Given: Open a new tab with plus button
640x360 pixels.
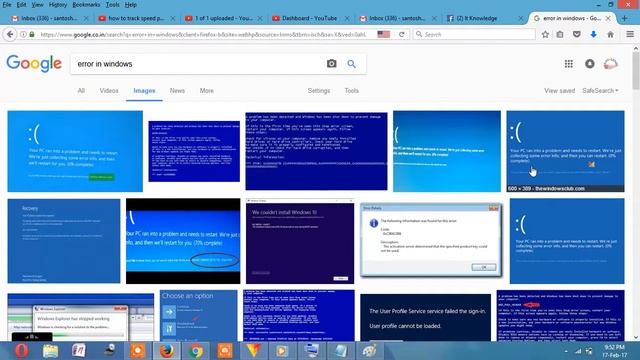Looking at the screenshot, I should (x=624, y=18).
